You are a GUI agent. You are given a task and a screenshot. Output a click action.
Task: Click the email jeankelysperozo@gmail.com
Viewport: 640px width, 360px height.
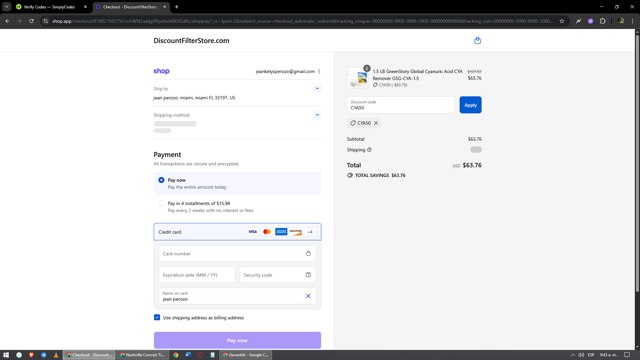click(285, 71)
